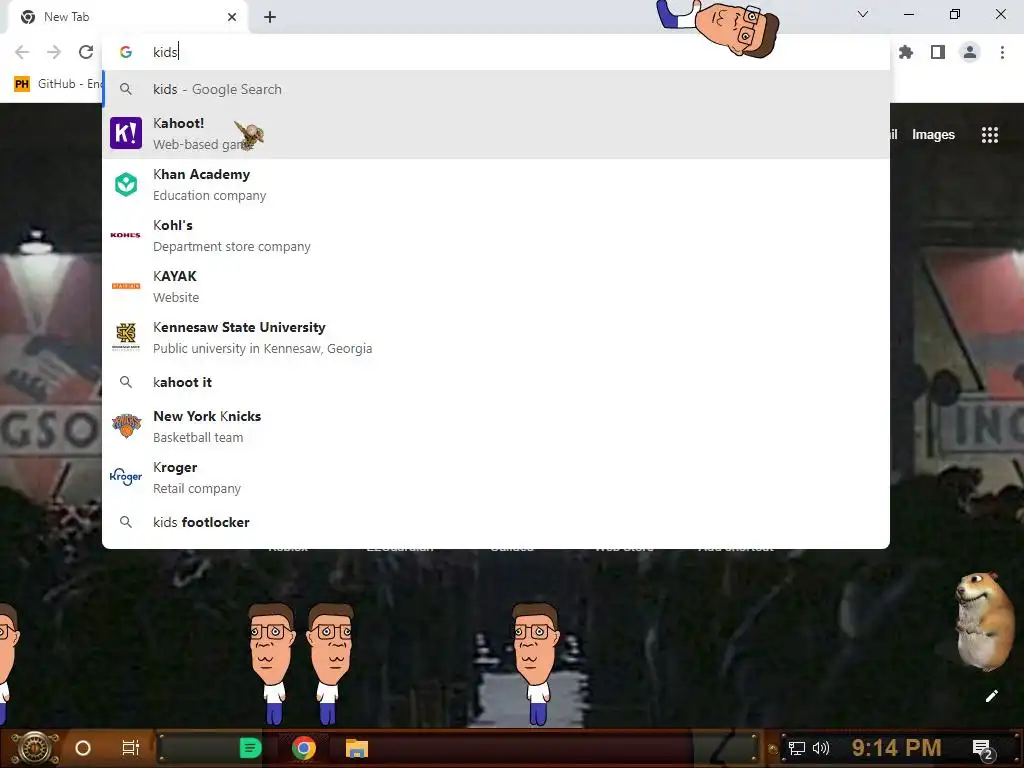Viewport: 1024px width, 768px height.
Task: Click the Kennesaw State University logo icon
Action: [126, 336]
